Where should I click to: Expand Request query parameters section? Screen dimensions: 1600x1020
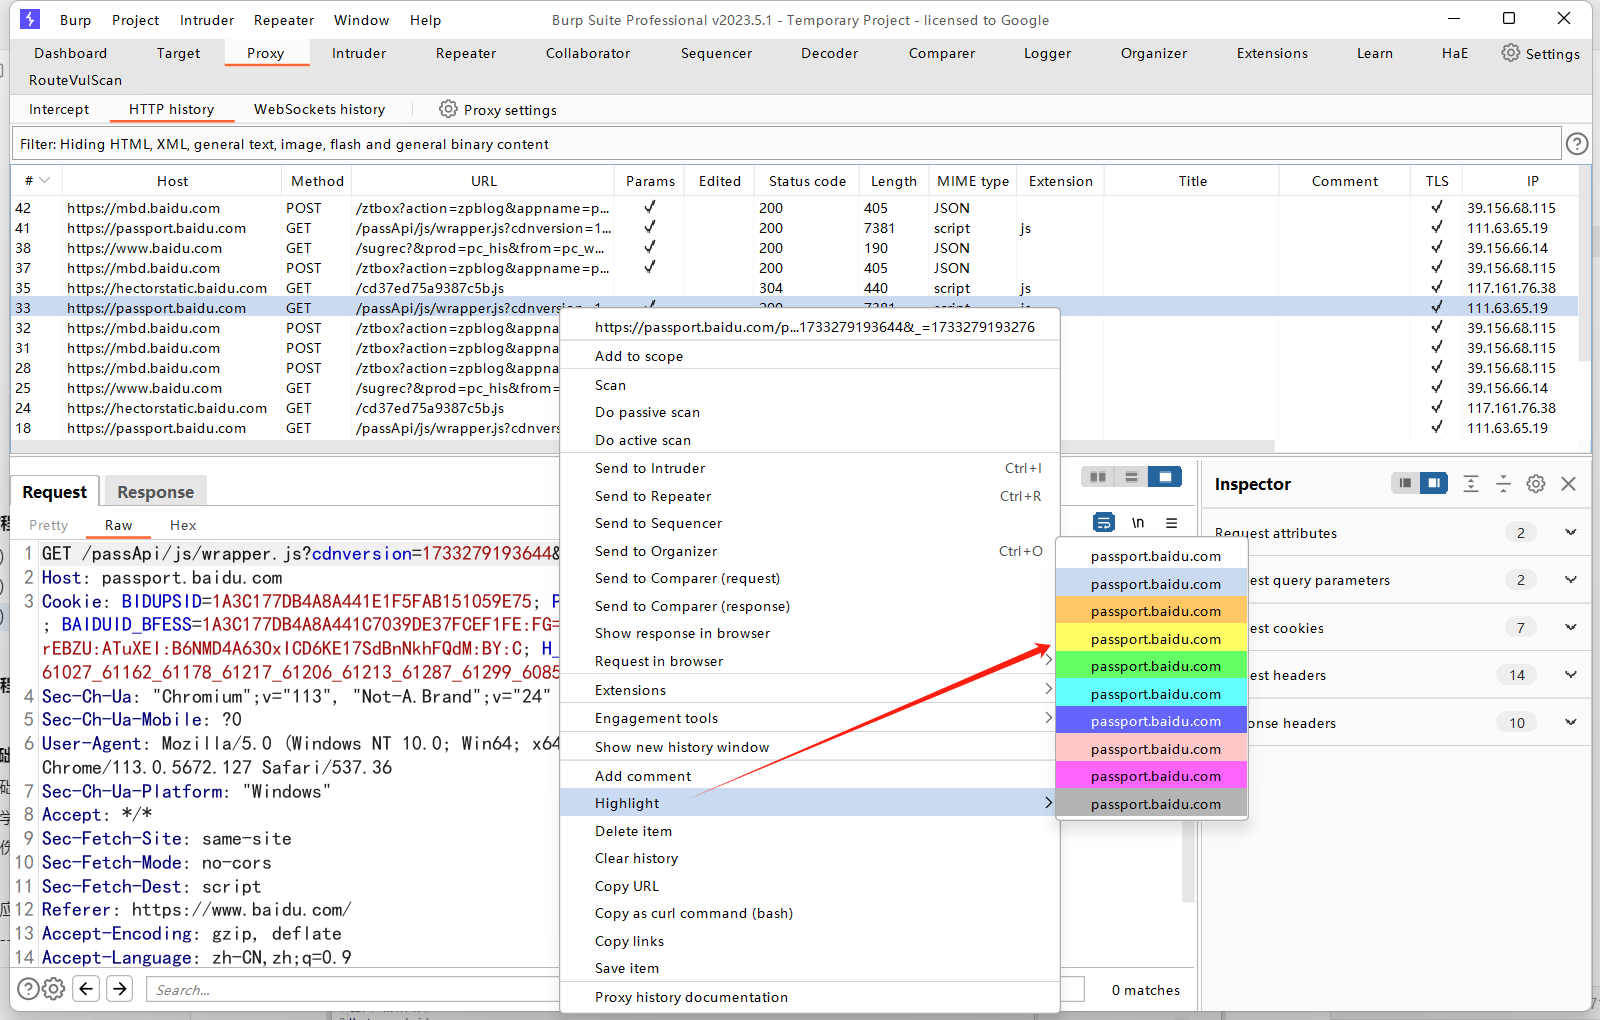[1570, 579]
